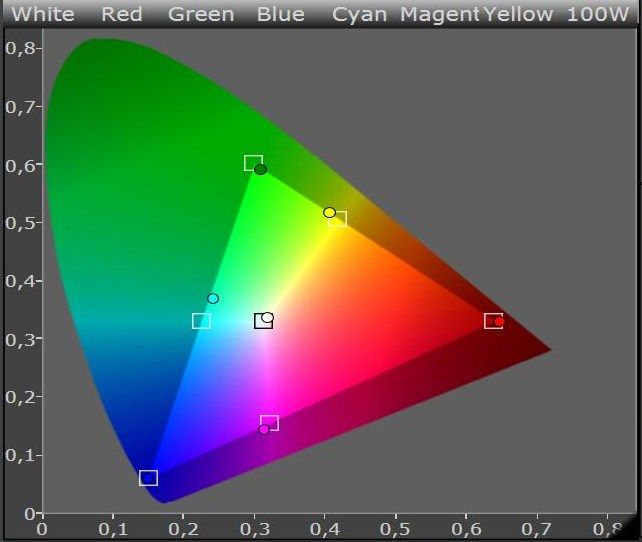642x542 pixels.
Task: Click the 0,8 label on vertical axis
Action: point(19,48)
